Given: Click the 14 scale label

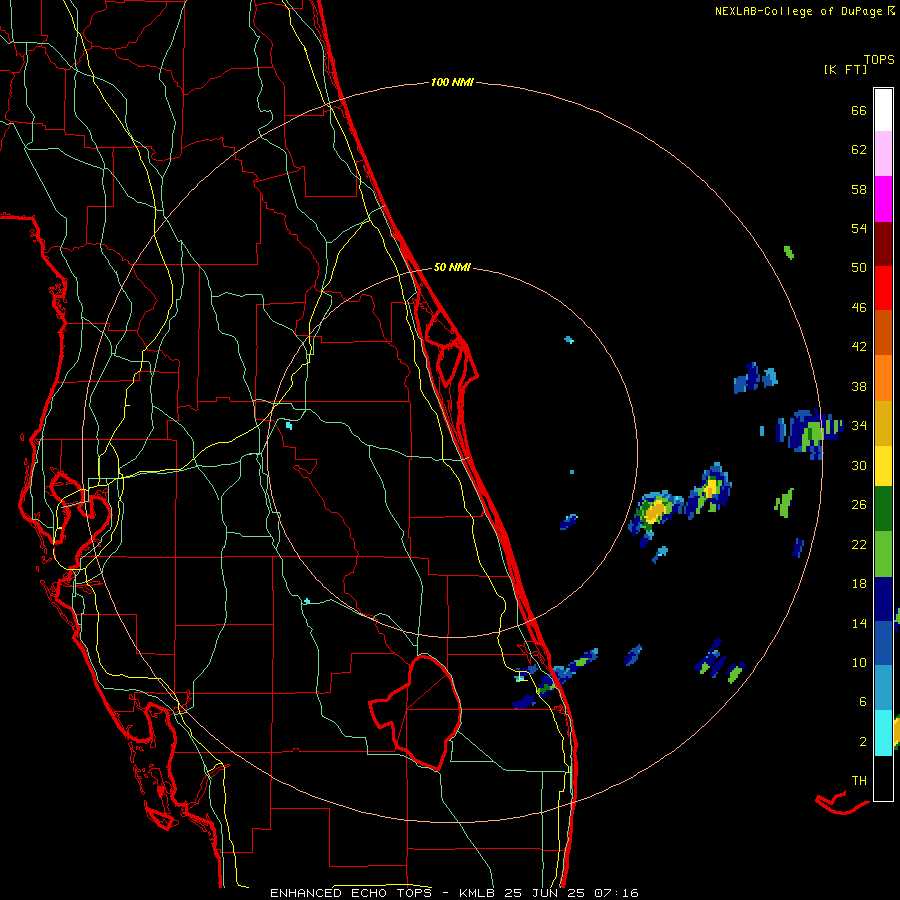Looking at the screenshot, I should tap(859, 623).
